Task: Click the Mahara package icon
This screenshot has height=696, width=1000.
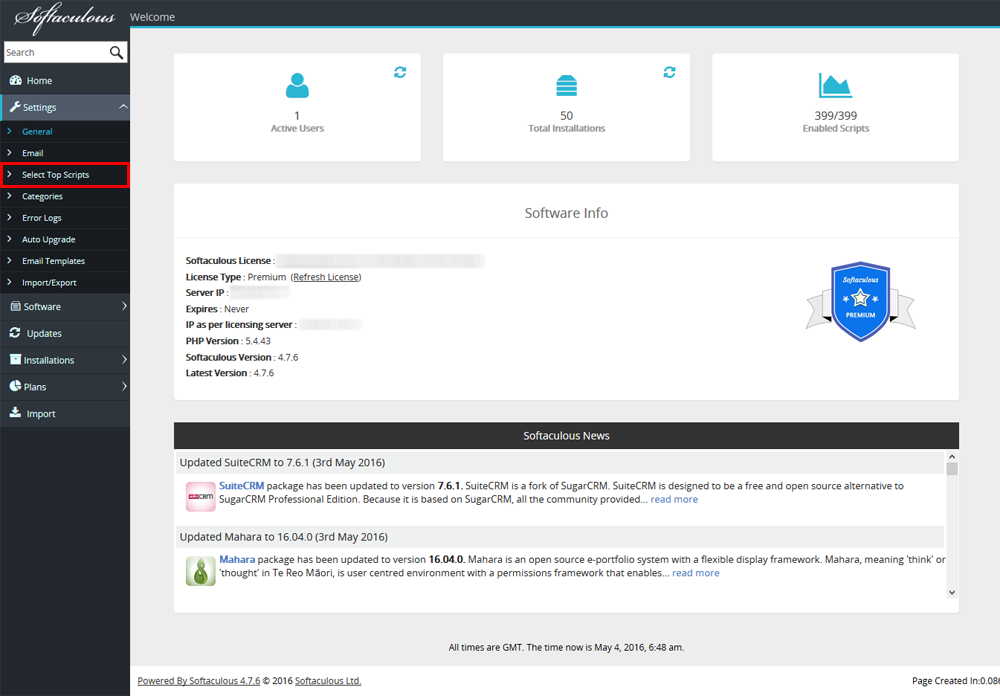Action: click(200, 571)
